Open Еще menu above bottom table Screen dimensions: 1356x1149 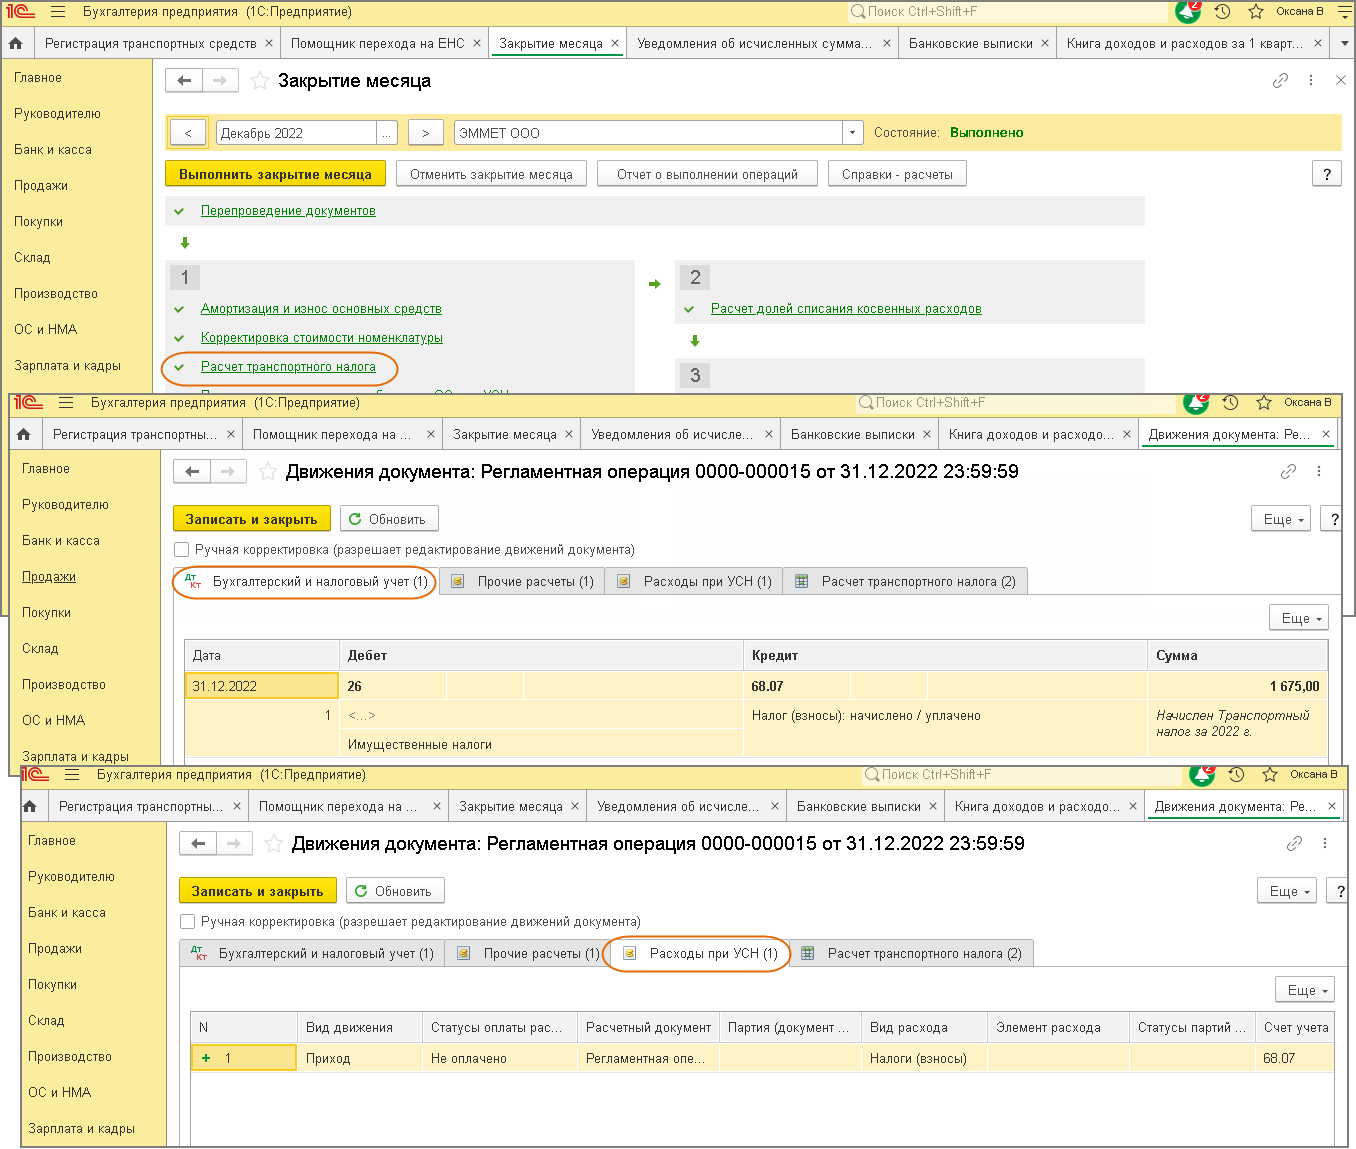coord(1305,990)
